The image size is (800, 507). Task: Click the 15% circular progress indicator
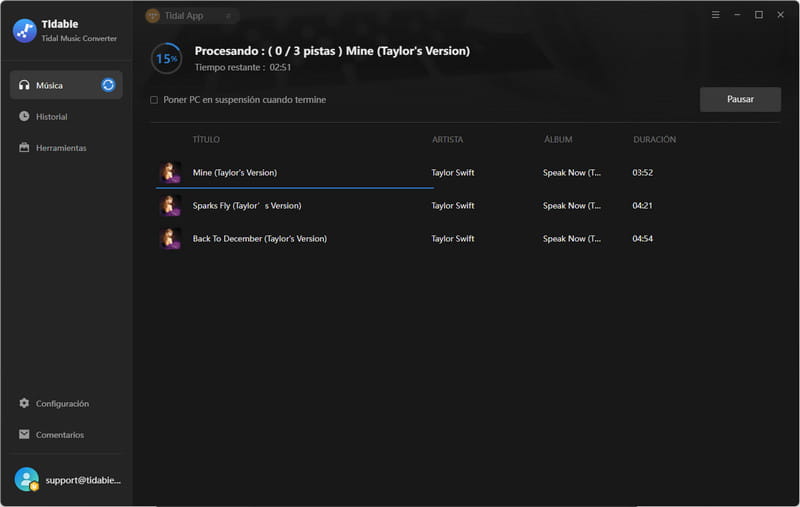click(x=166, y=59)
